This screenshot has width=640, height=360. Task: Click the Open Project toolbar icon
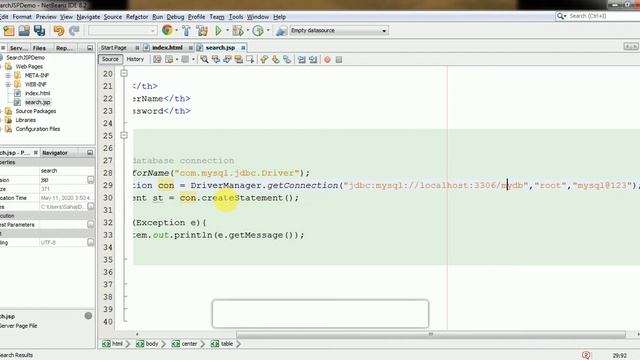click(x=24, y=31)
